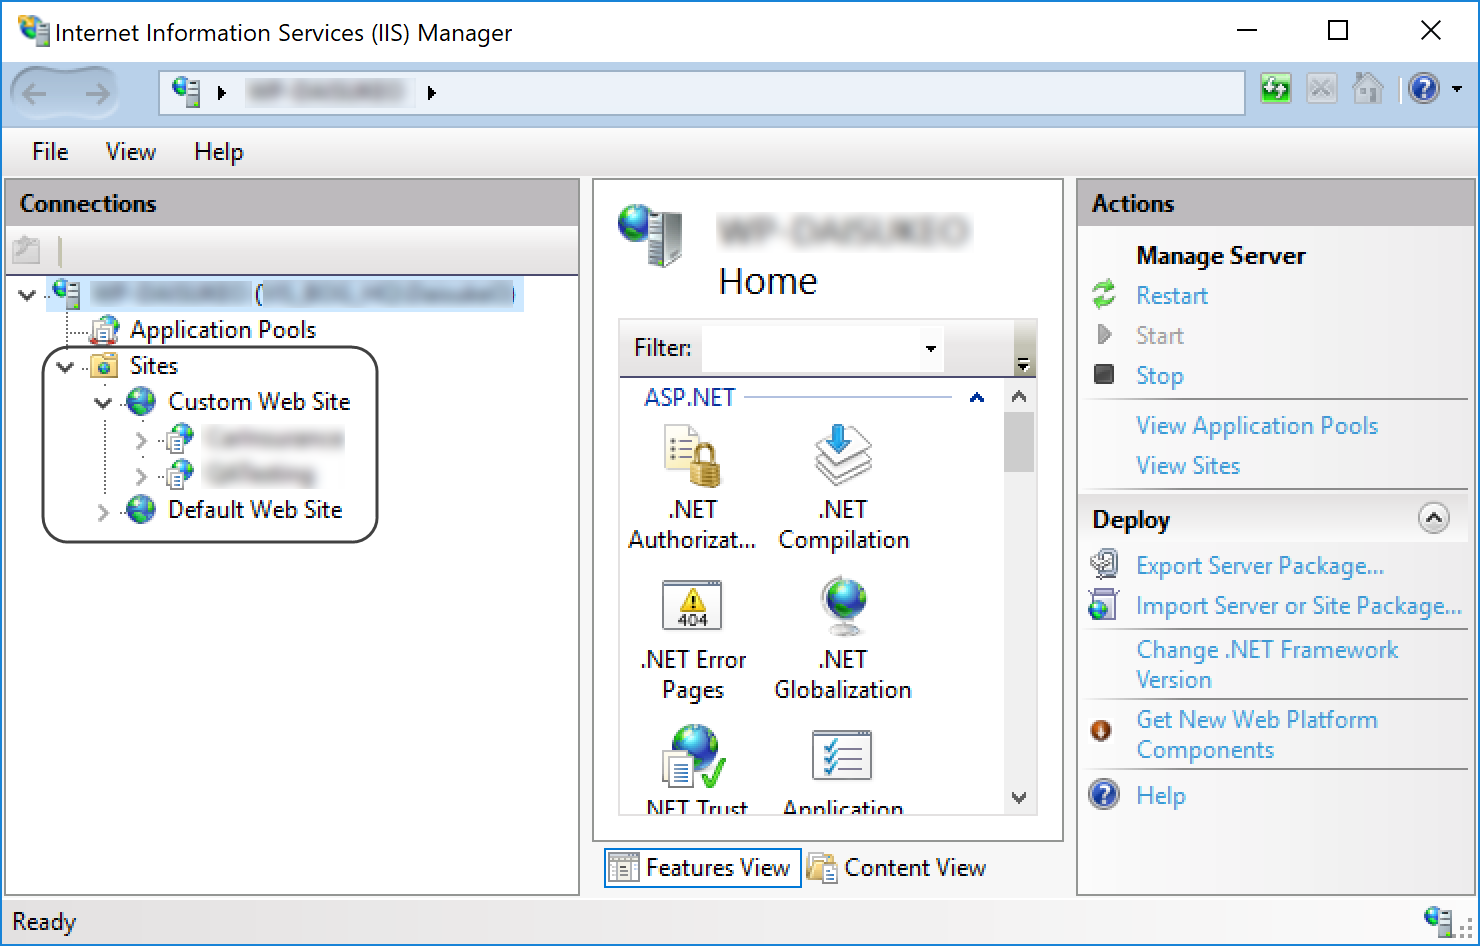The image size is (1480, 946).
Task: Click the features list scrollbar thumb
Action: pyautogui.click(x=1019, y=441)
